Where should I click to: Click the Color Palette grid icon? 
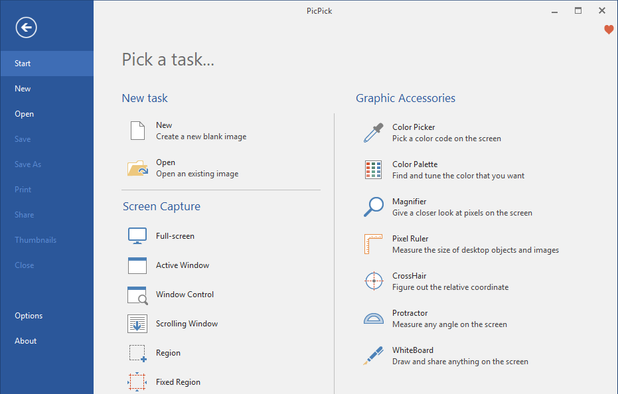click(x=373, y=170)
